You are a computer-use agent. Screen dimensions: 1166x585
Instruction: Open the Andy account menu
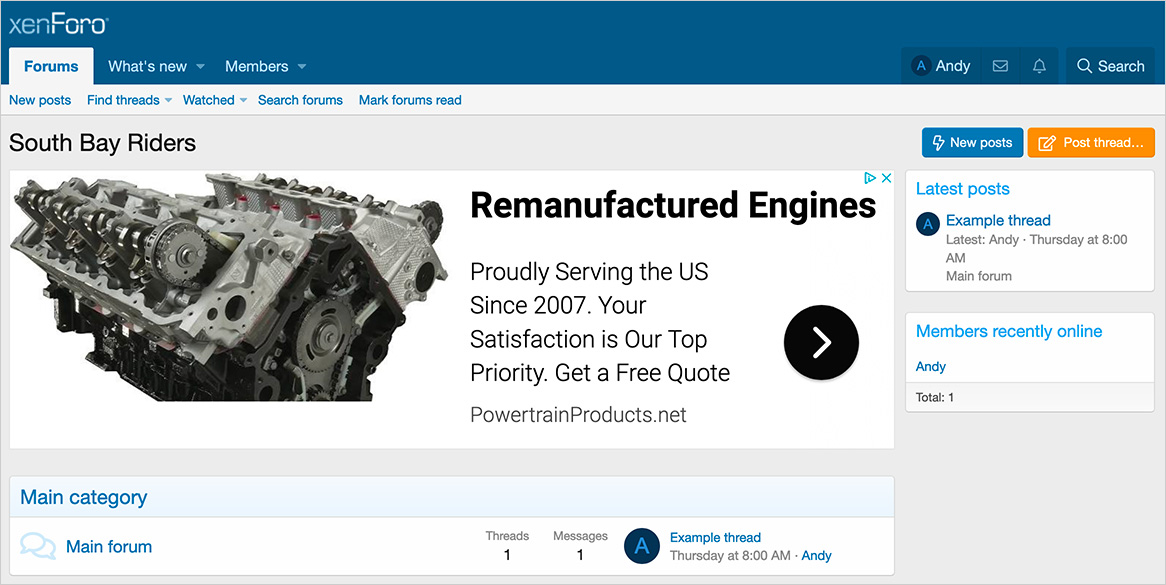tap(941, 66)
